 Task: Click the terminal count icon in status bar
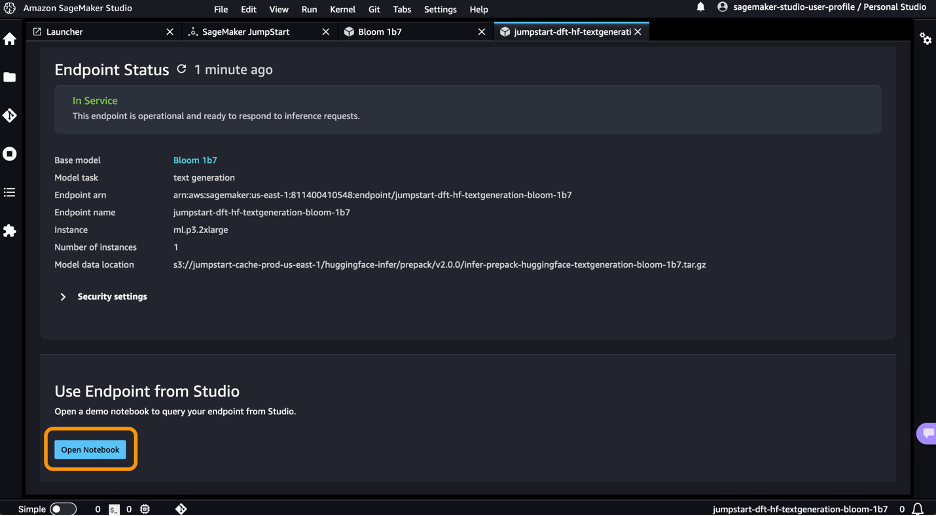click(x=114, y=509)
